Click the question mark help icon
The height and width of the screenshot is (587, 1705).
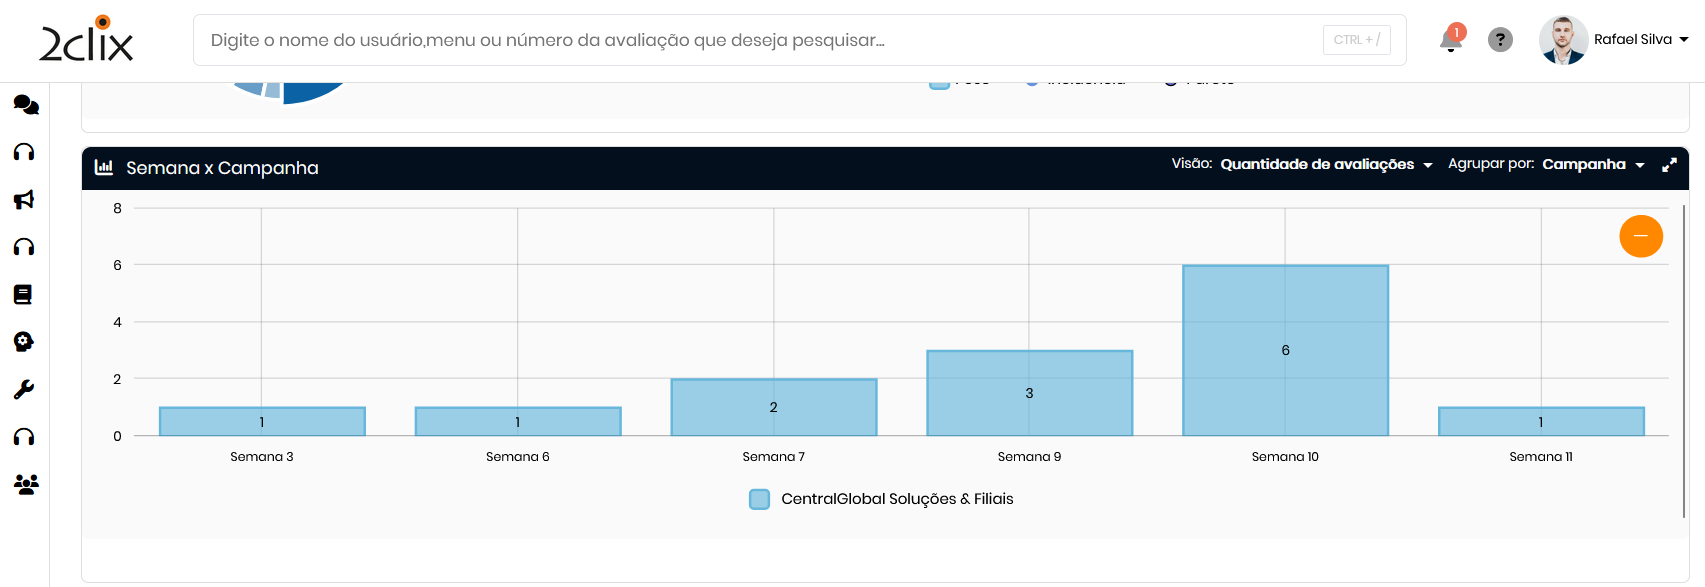click(1500, 40)
